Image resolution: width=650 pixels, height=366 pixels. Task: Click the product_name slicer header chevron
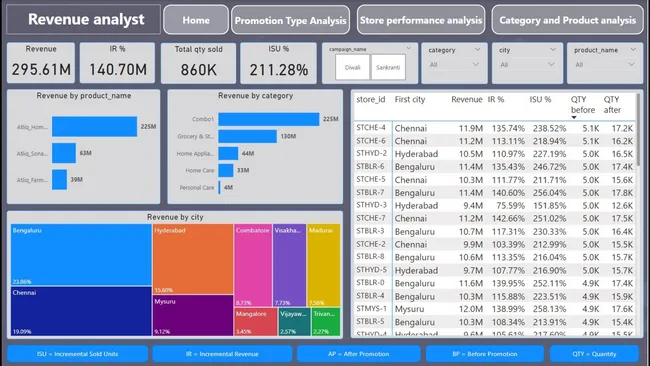633,49
